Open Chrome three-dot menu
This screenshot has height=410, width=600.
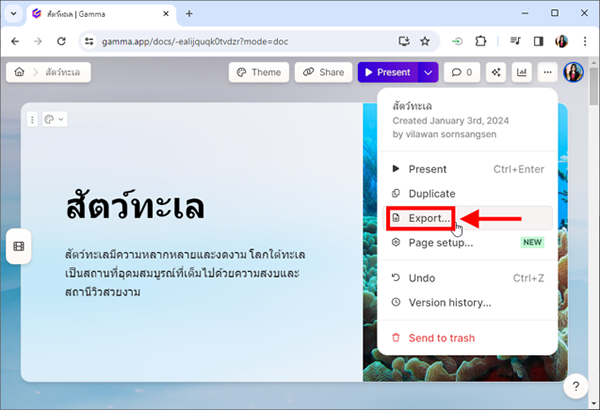click(585, 41)
